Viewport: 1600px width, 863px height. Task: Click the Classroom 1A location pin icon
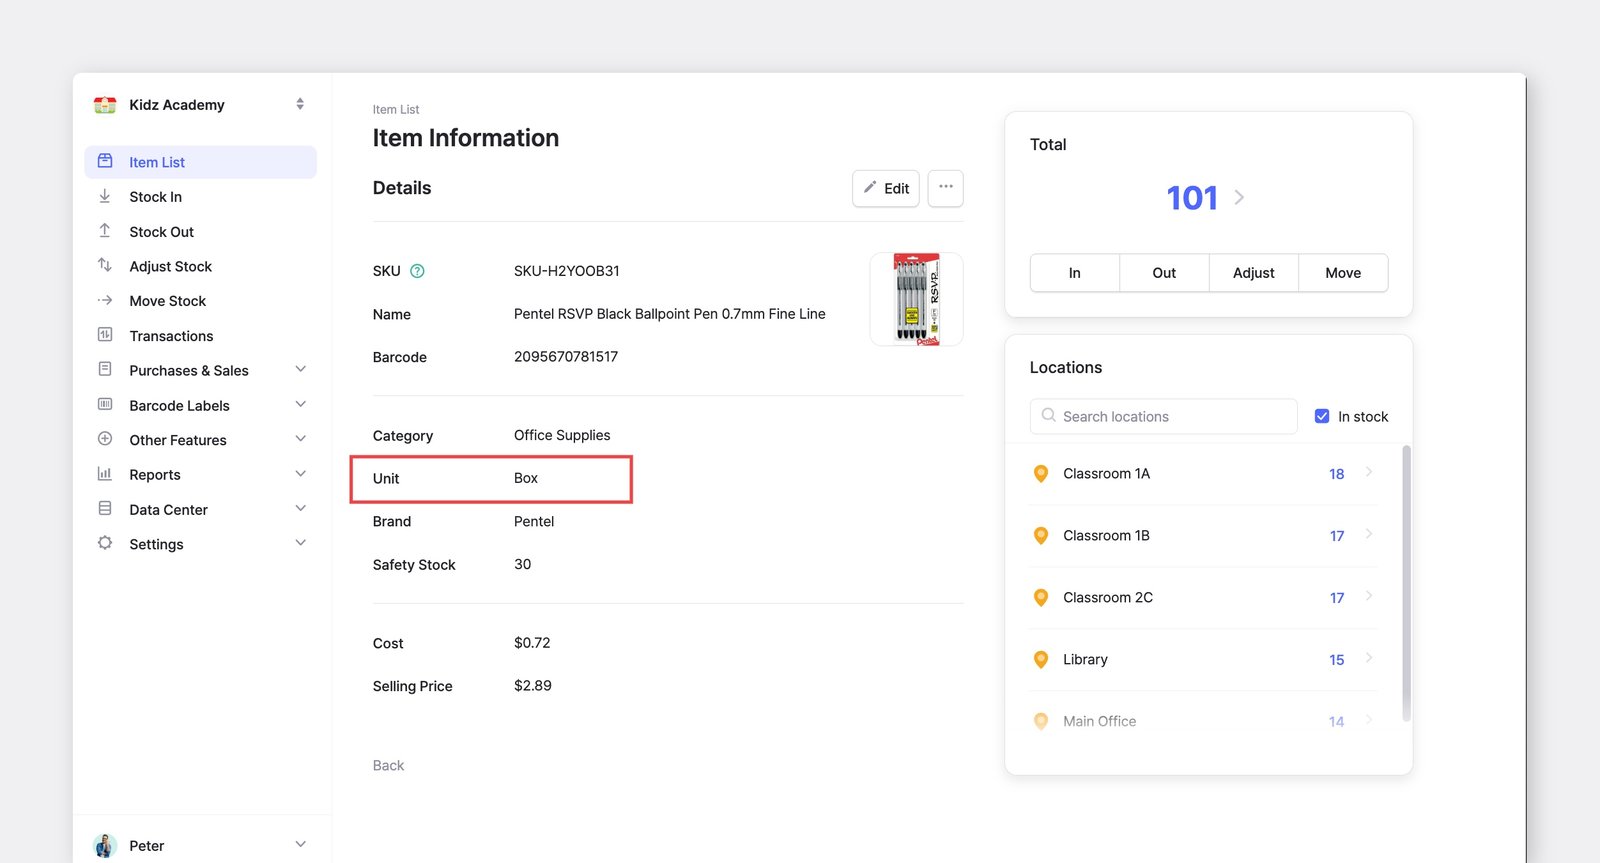1041,474
